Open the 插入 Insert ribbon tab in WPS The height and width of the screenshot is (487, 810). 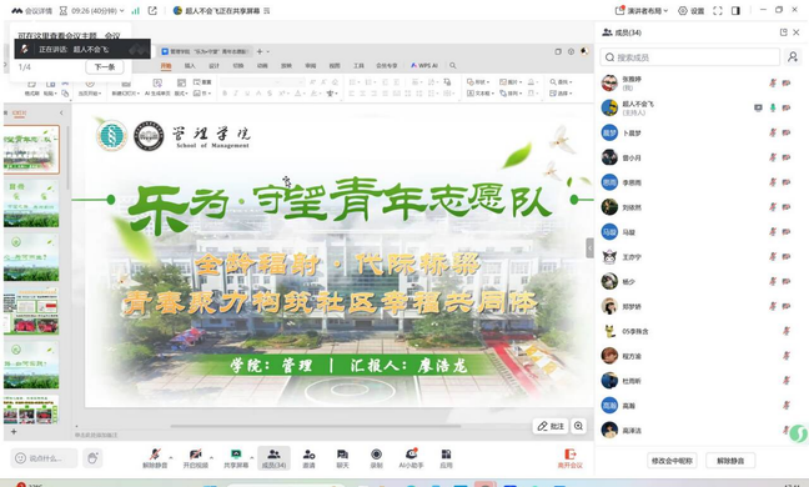pos(190,66)
